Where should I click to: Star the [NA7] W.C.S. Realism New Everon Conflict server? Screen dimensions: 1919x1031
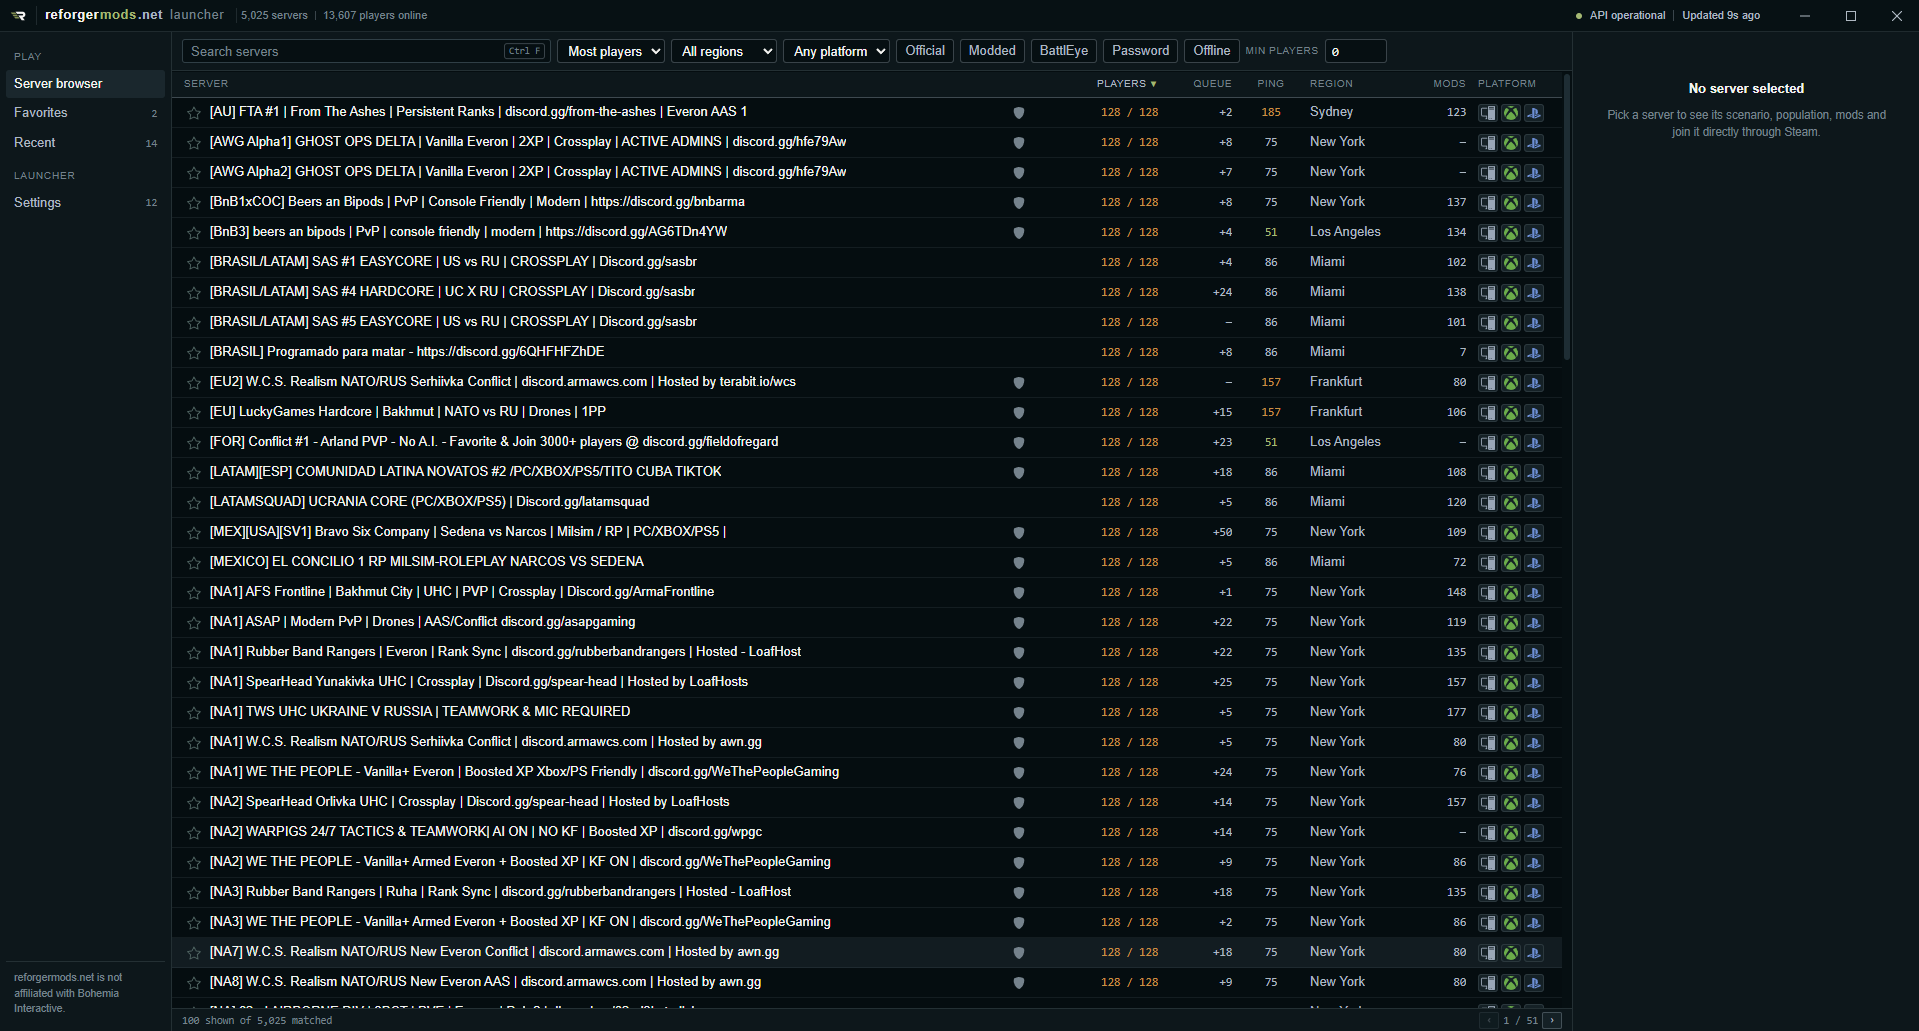pos(194,953)
